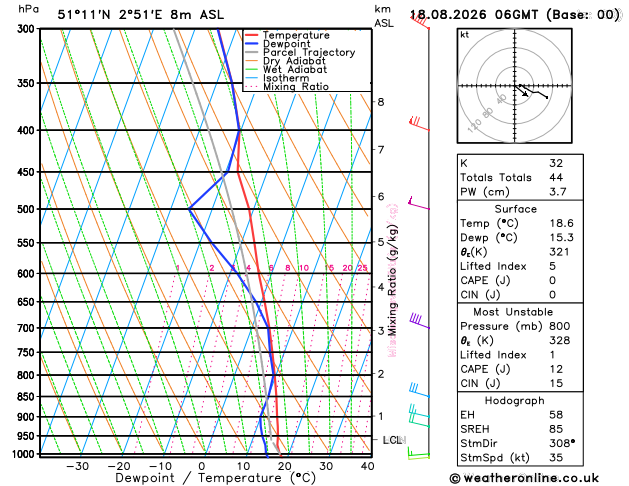Click the red wind barb at 300 hPa

[420, 21]
